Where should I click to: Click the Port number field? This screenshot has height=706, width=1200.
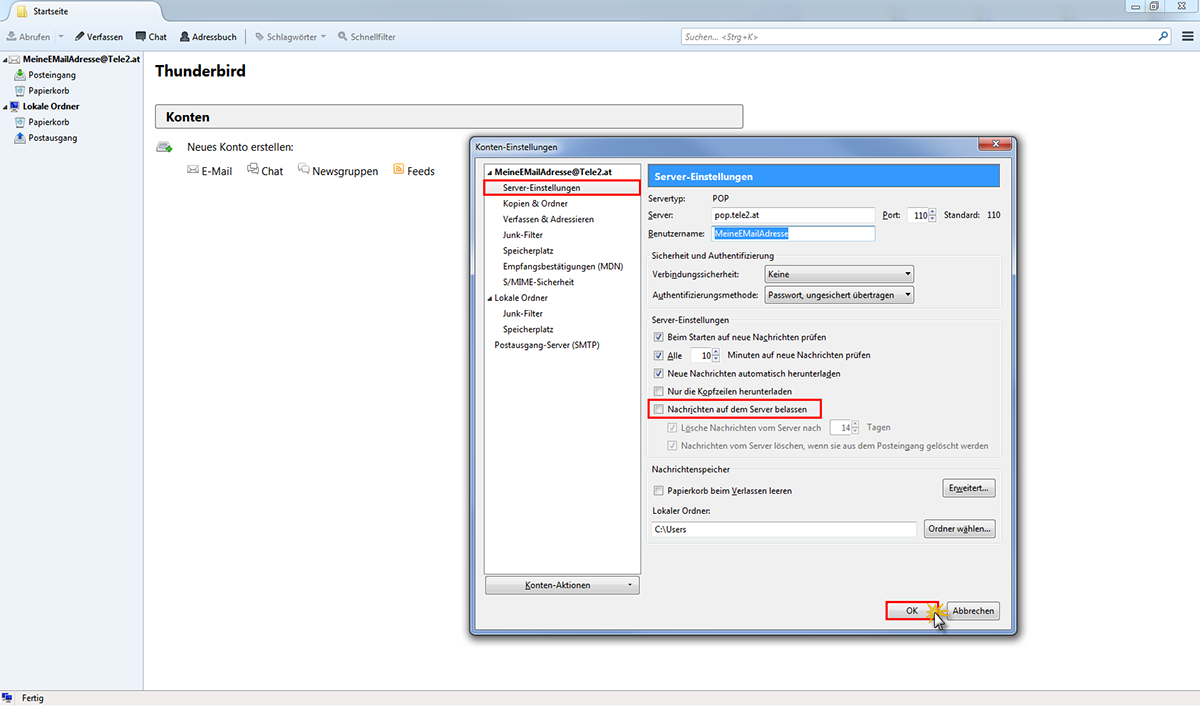click(x=918, y=215)
